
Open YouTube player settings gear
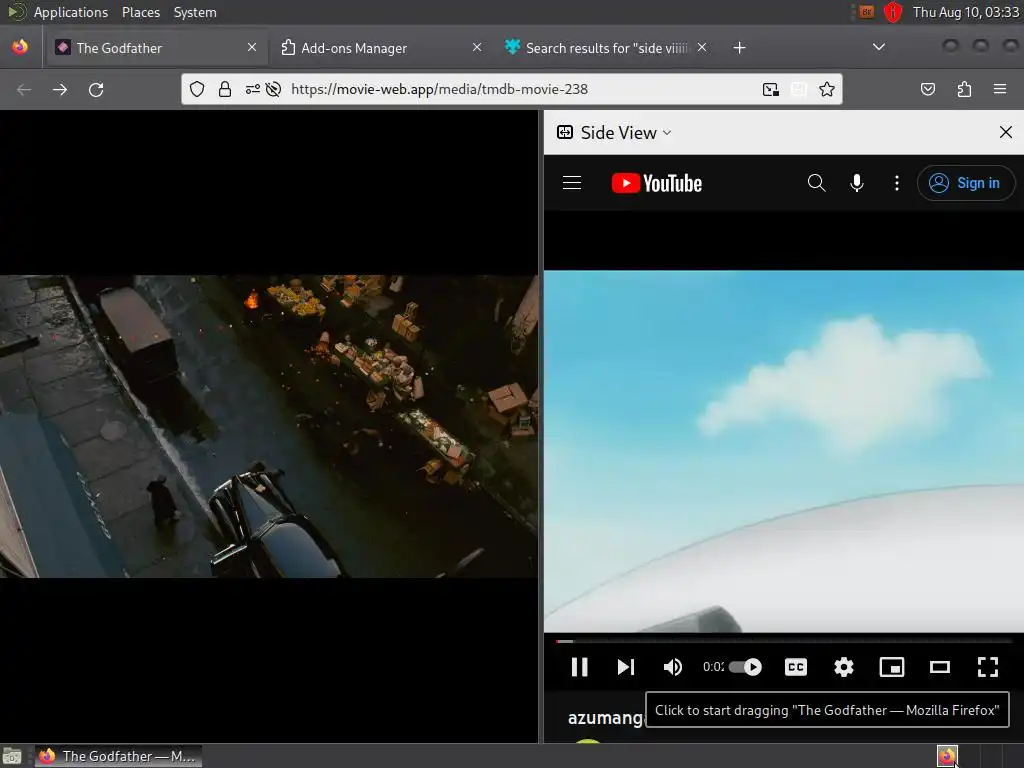click(x=844, y=667)
